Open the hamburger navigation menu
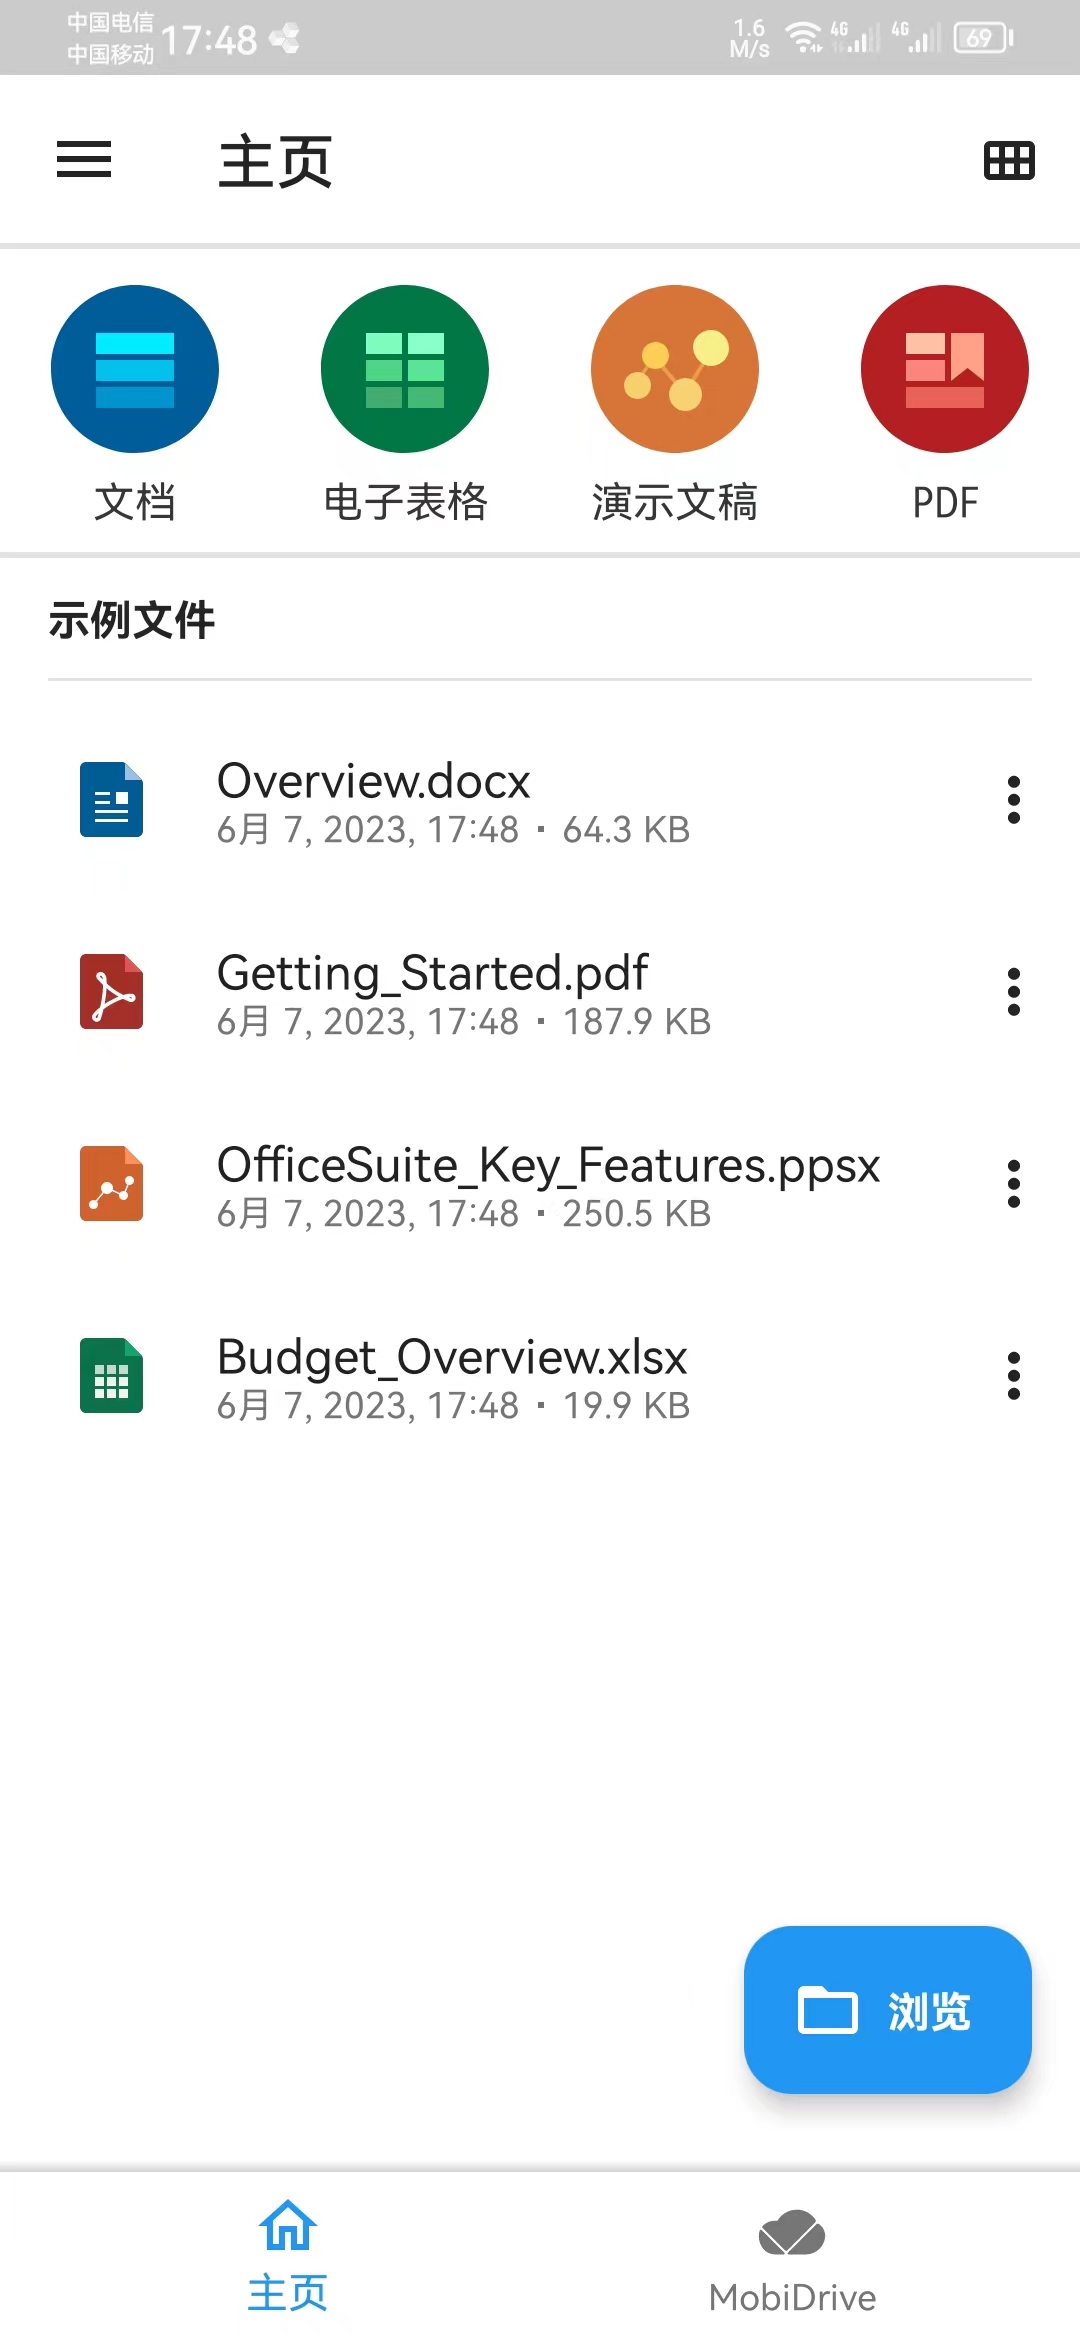The image size is (1080, 2340). 84,160
